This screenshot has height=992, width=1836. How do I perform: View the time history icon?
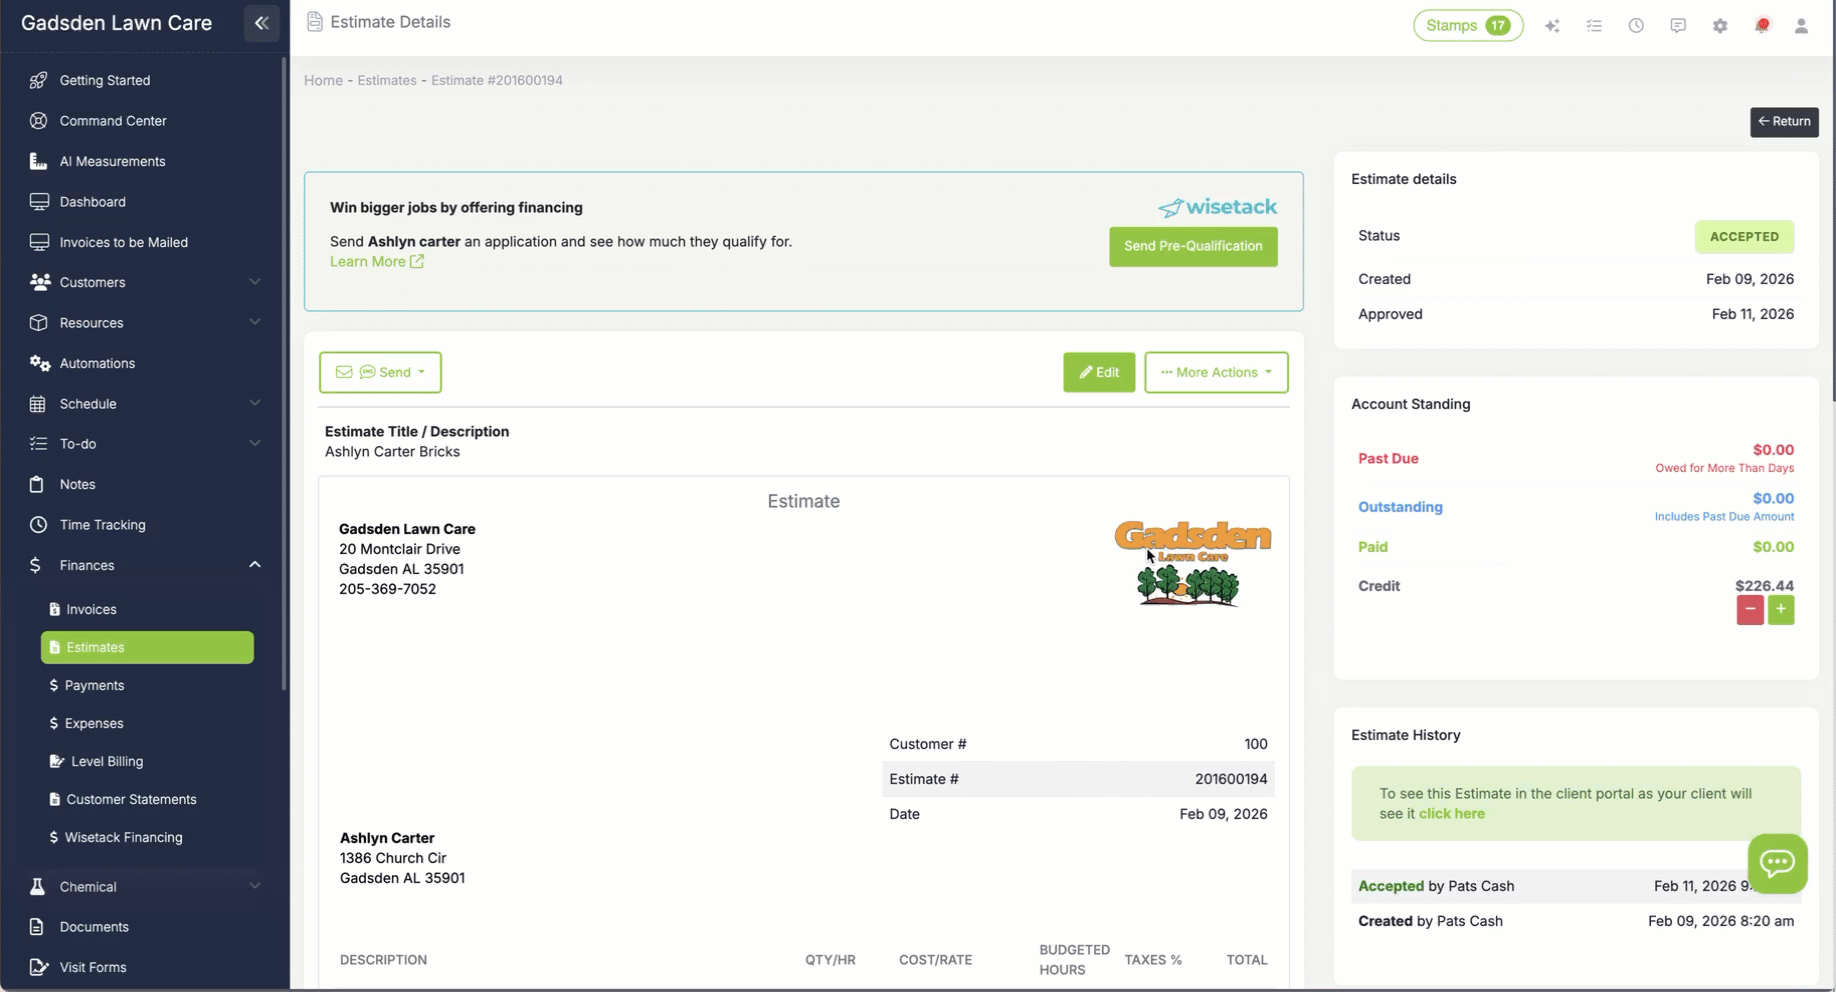point(1636,25)
